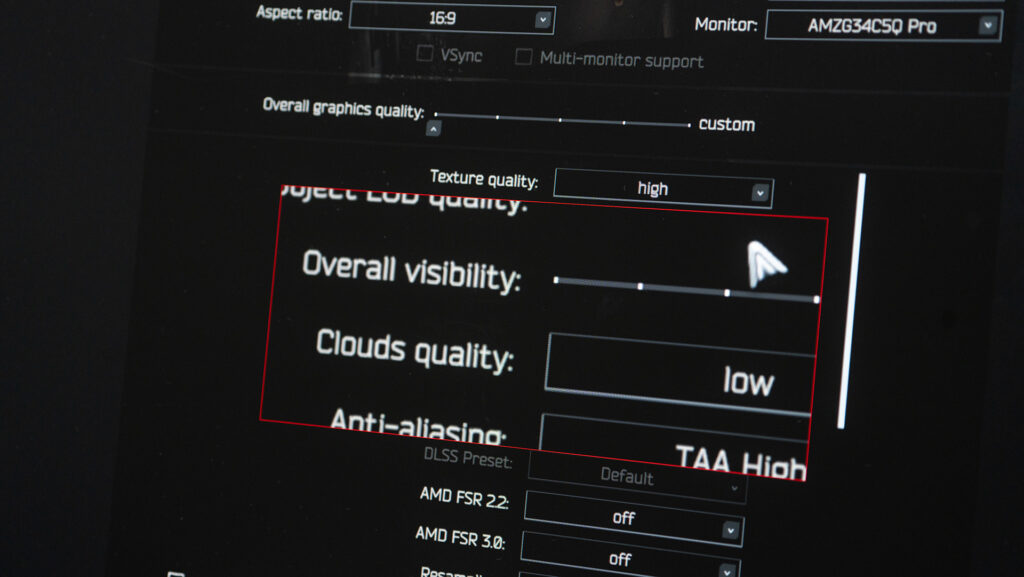Viewport: 1024px width, 577px height.
Task: Open the AMD FSR 3.0 field showing off
Action: pyautogui.click(x=618, y=557)
